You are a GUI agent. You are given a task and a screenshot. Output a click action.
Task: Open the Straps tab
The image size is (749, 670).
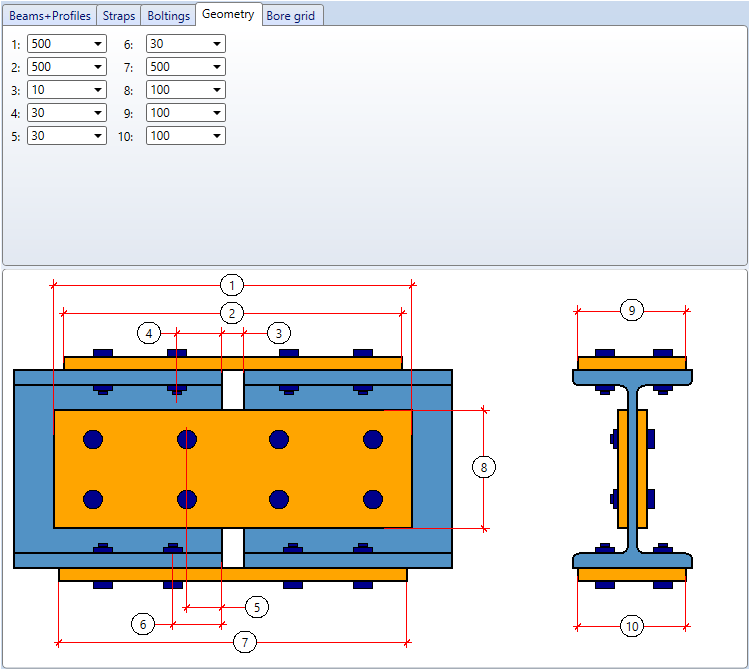click(118, 16)
